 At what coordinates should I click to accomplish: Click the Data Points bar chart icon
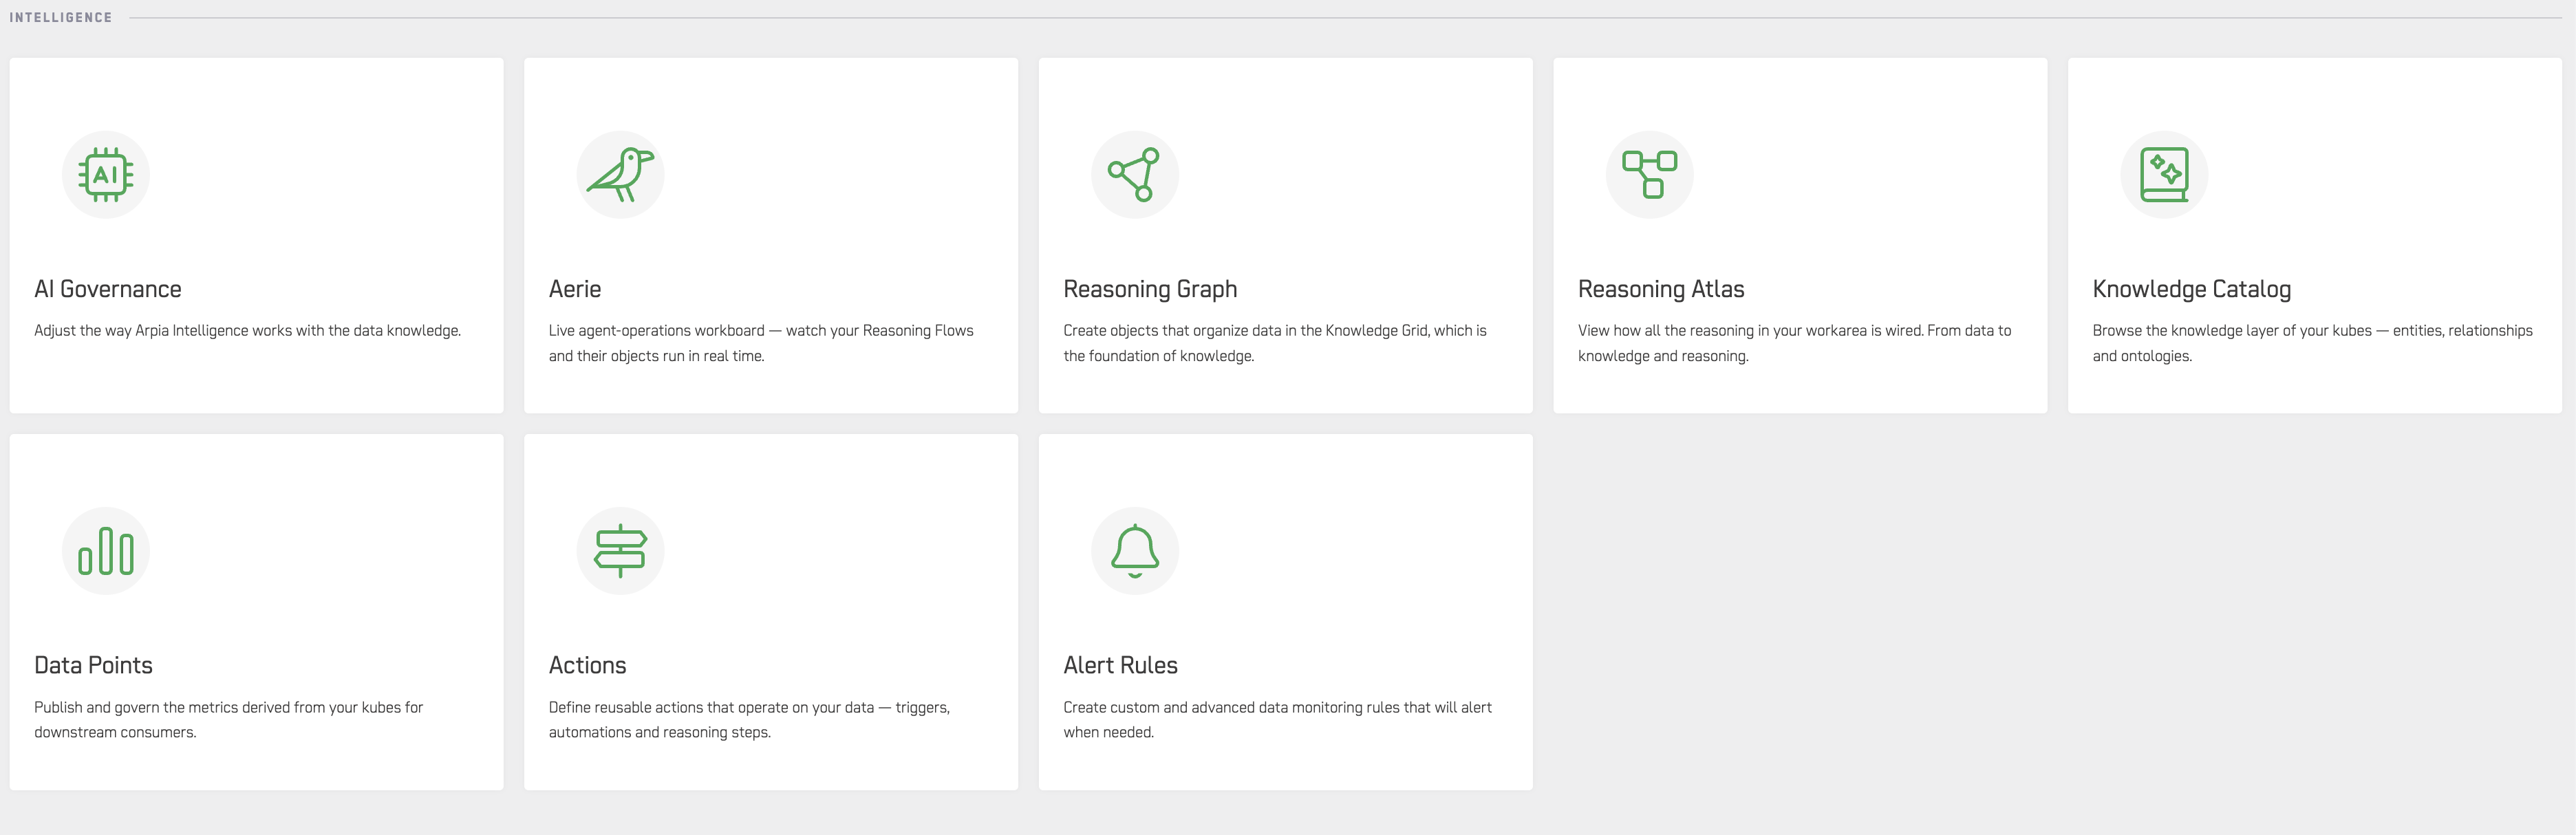106,551
